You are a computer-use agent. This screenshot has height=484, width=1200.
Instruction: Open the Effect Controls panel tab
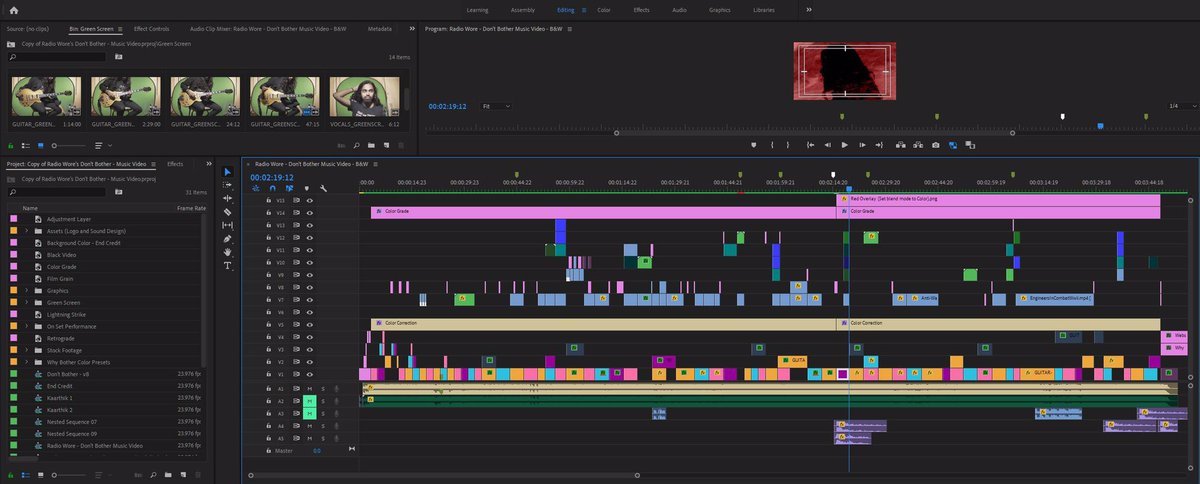[x=151, y=29]
